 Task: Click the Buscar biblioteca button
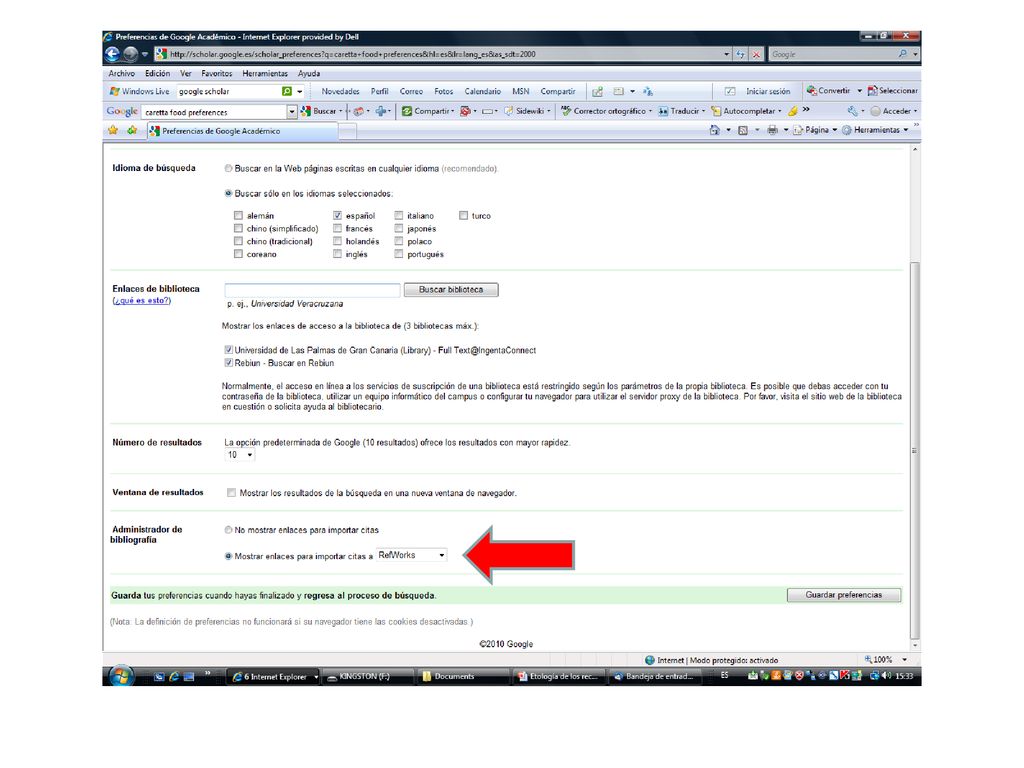tap(451, 289)
